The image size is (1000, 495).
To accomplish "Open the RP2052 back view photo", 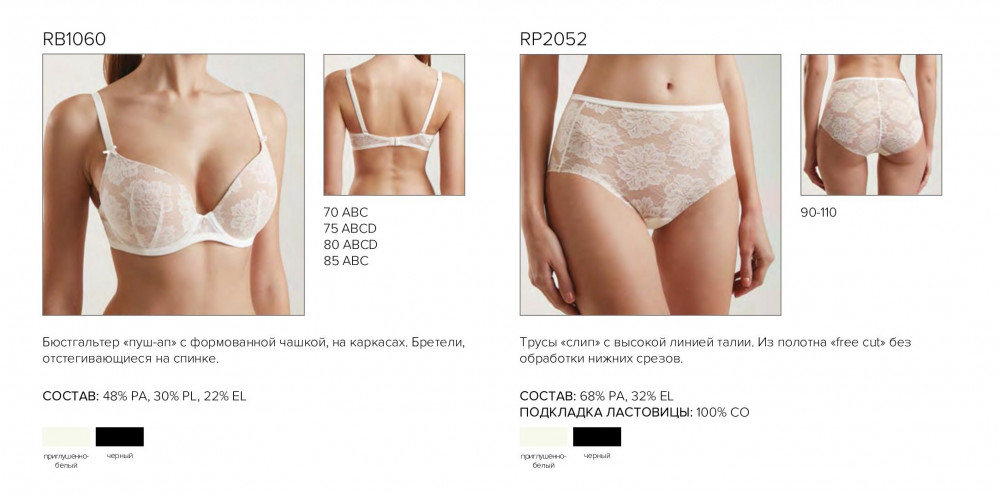I will 871,125.
